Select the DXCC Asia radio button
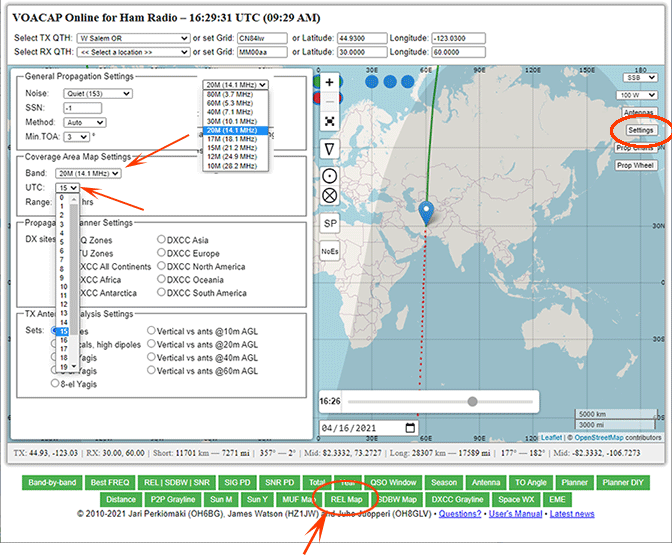This screenshot has width=672, height=557. tap(161, 239)
